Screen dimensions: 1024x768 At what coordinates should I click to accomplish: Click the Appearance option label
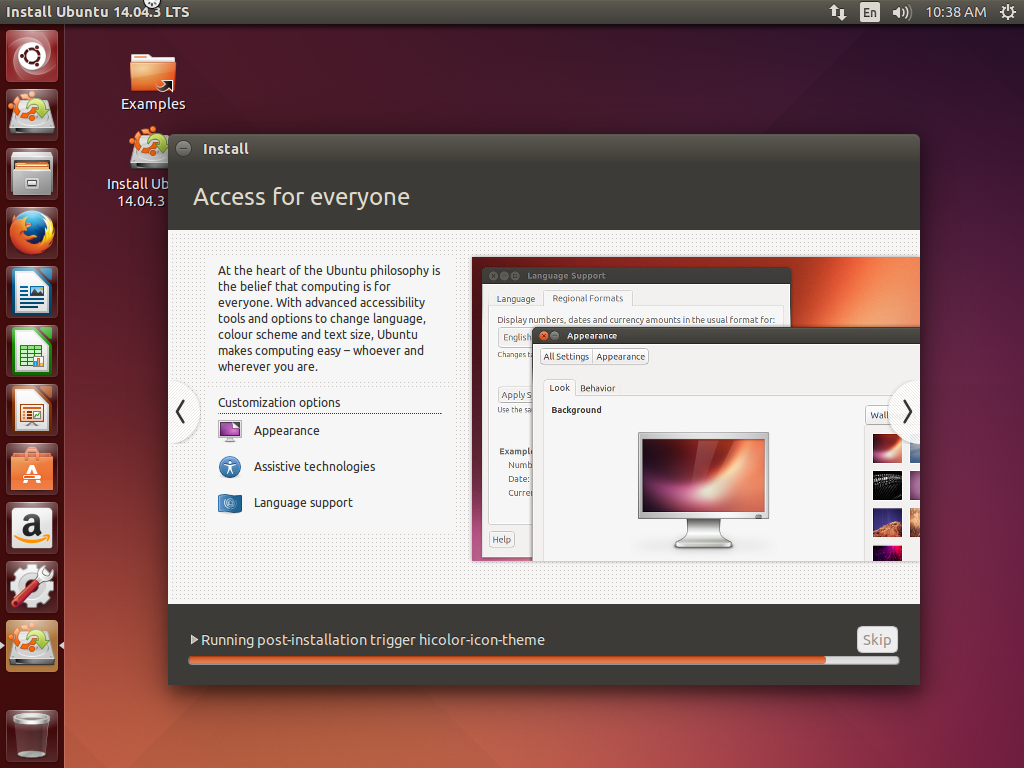click(x=287, y=431)
